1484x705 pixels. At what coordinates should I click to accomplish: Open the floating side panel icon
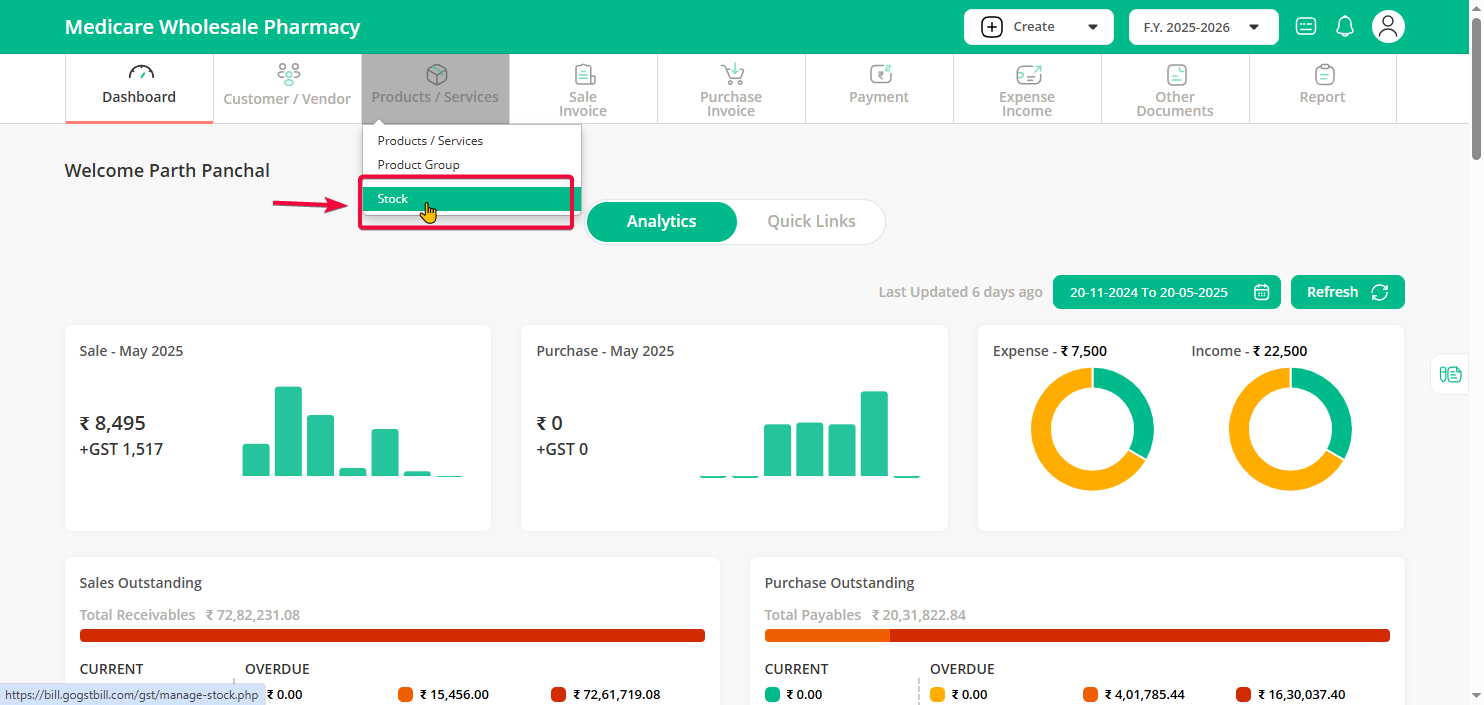click(x=1450, y=374)
